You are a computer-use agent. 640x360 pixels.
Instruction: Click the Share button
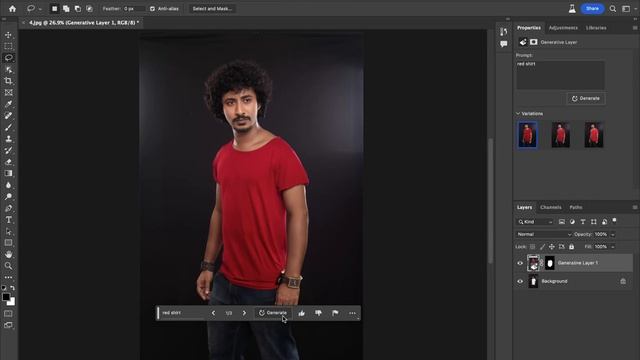(592, 9)
